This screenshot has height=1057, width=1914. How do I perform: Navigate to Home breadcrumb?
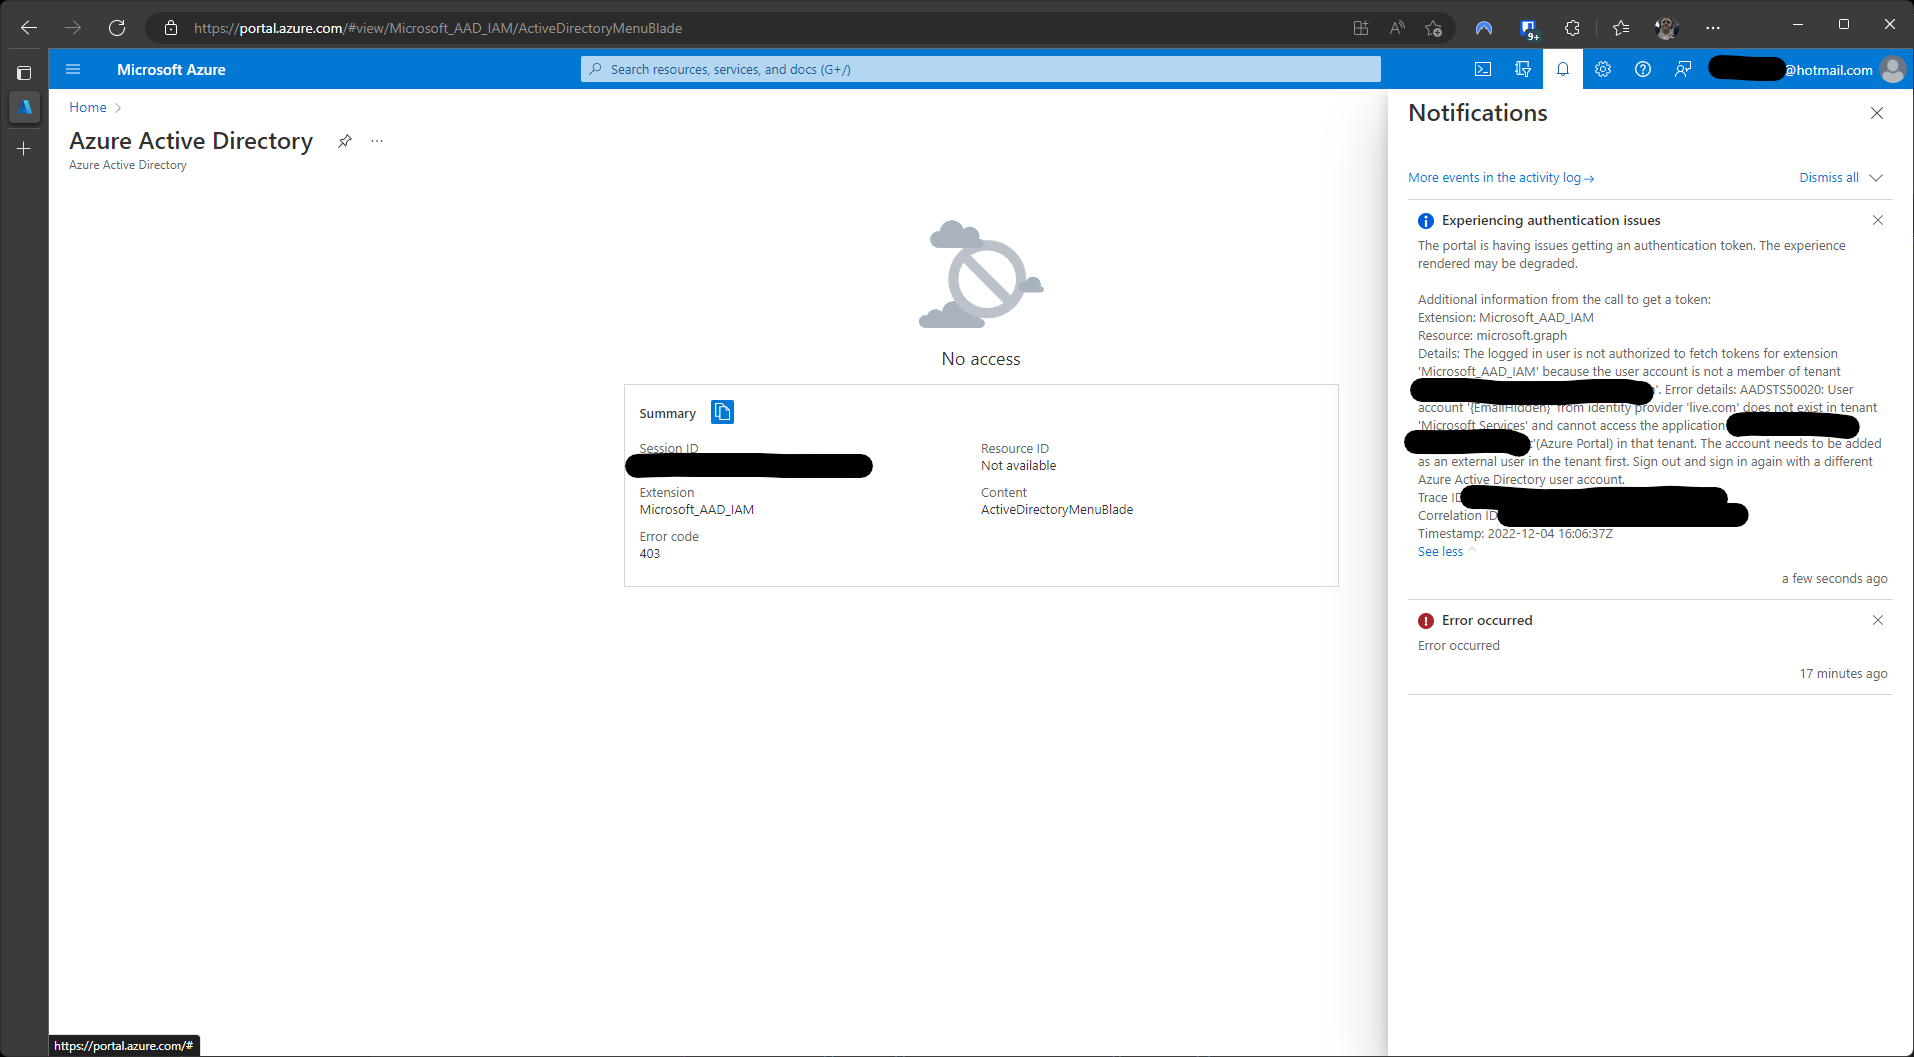click(88, 107)
